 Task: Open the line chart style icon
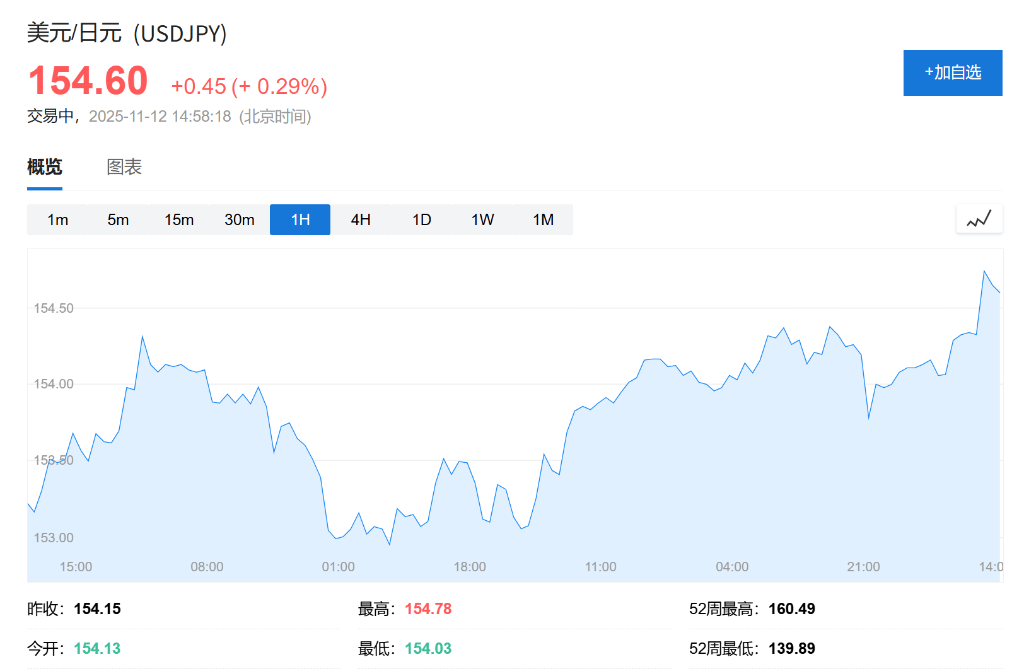[x=978, y=218]
